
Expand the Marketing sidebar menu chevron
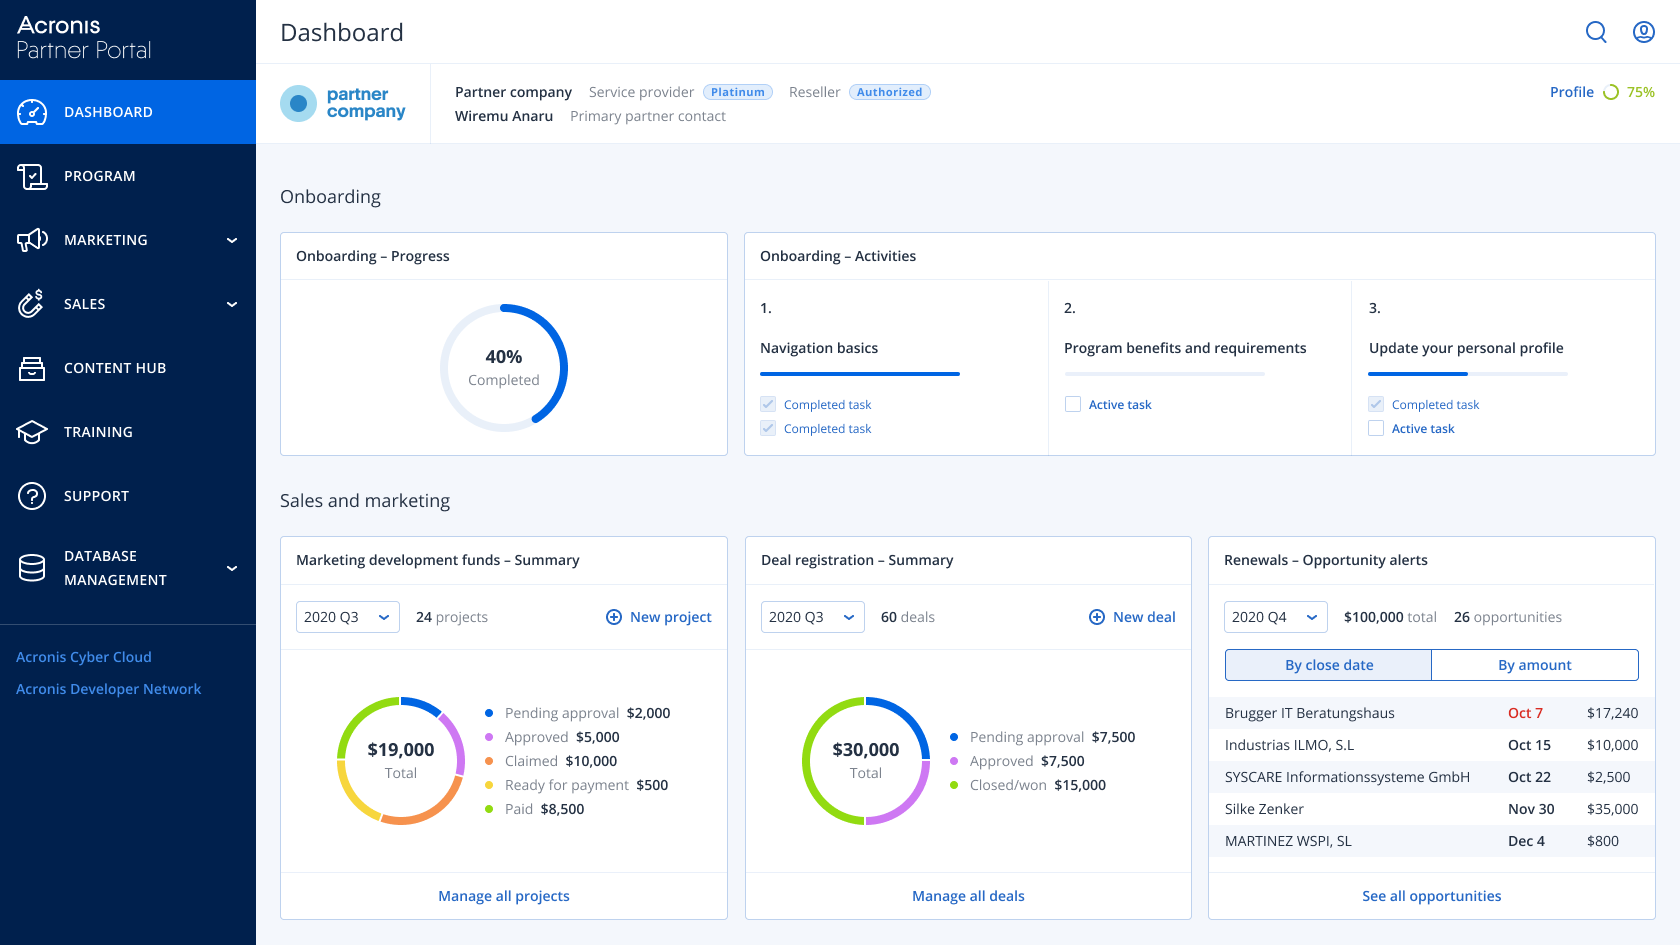point(232,240)
